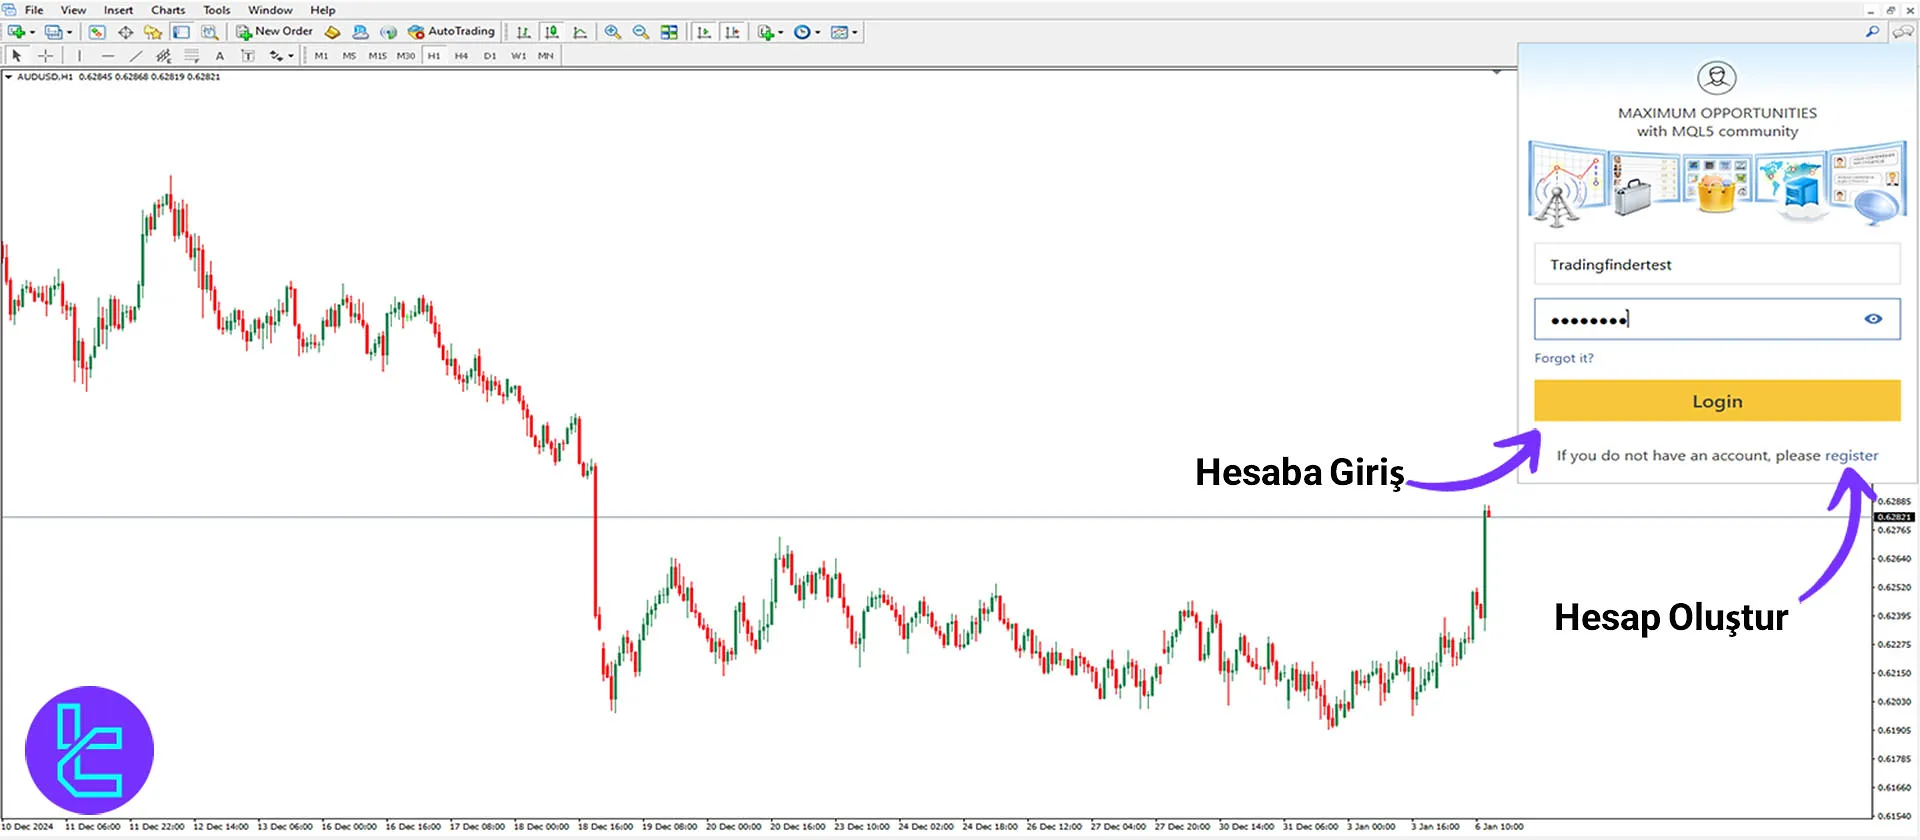Open the Charts menu
1920x840 pixels.
(x=168, y=10)
